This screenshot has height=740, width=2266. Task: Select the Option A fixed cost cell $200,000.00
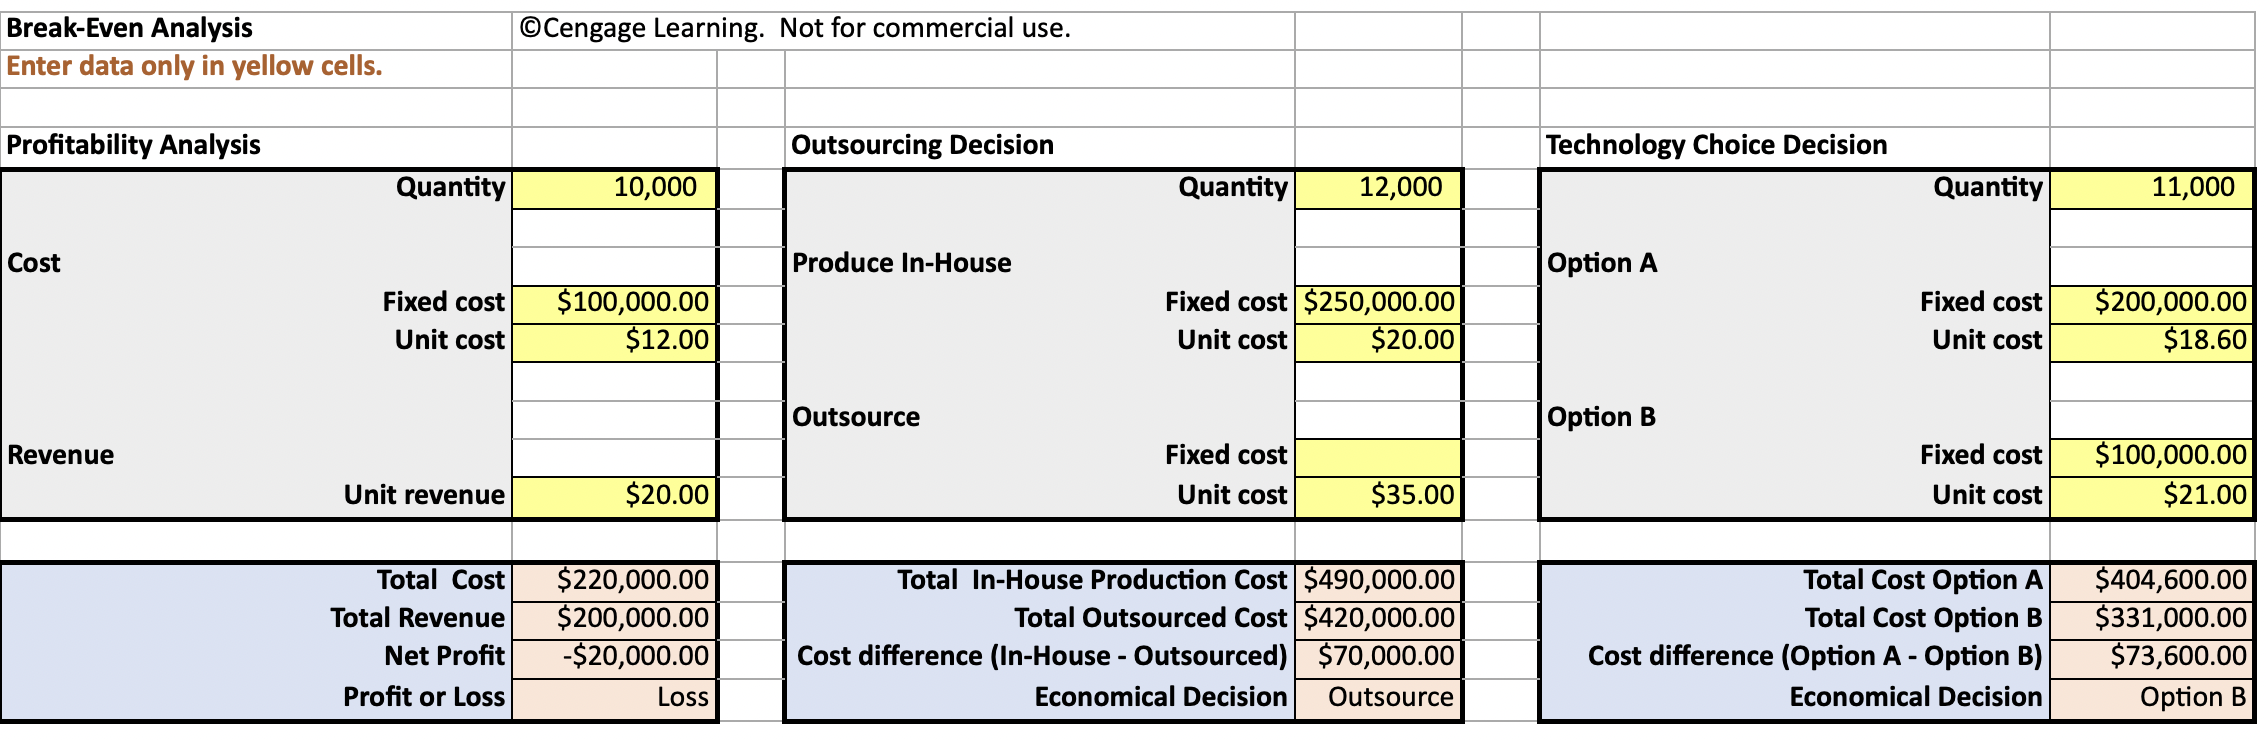click(2151, 302)
